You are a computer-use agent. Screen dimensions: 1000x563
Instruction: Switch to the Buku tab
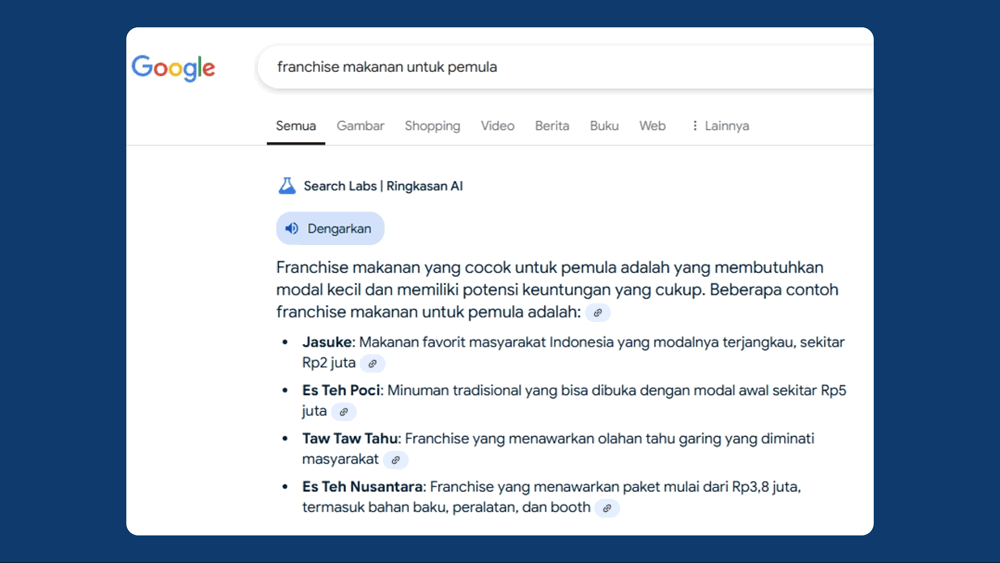coord(604,126)
